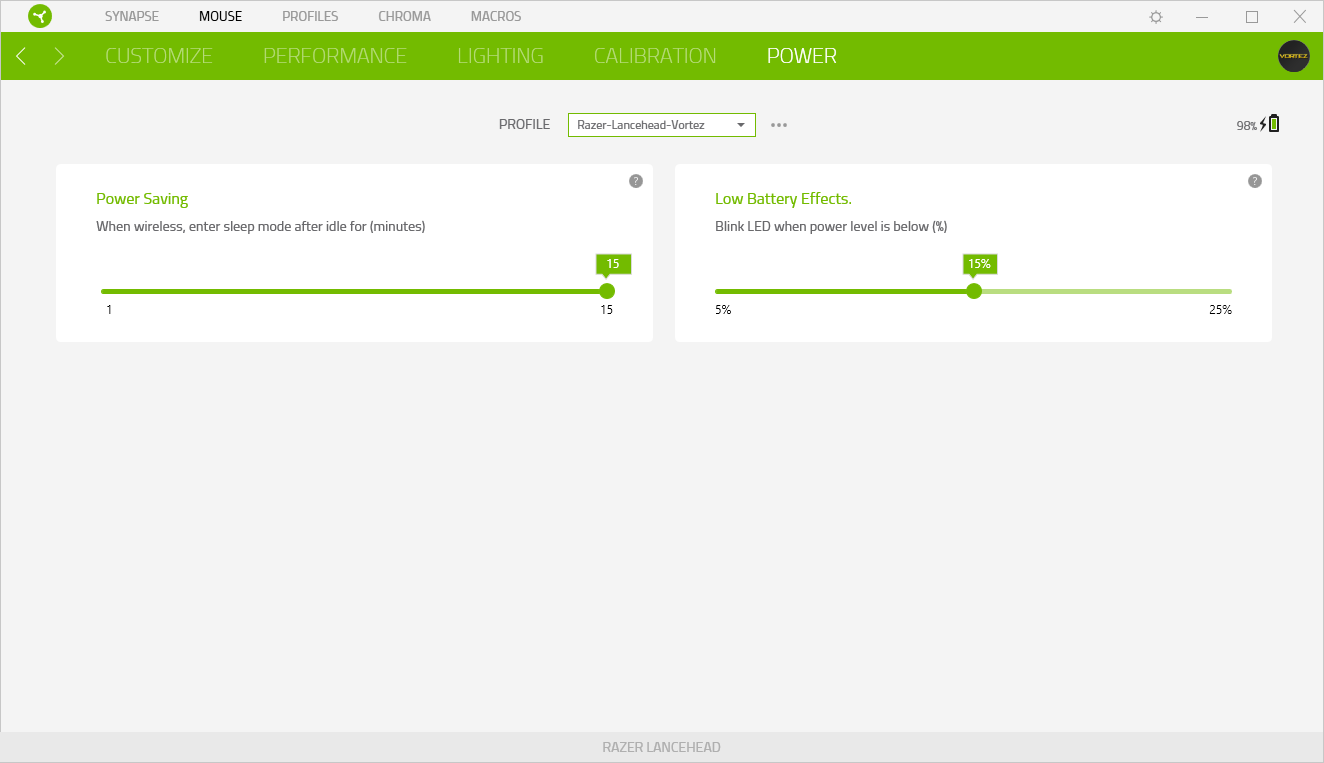Click the 98% battery percentage text
The height and width of the screenshot is (763, 1324).
point(1246,126)
